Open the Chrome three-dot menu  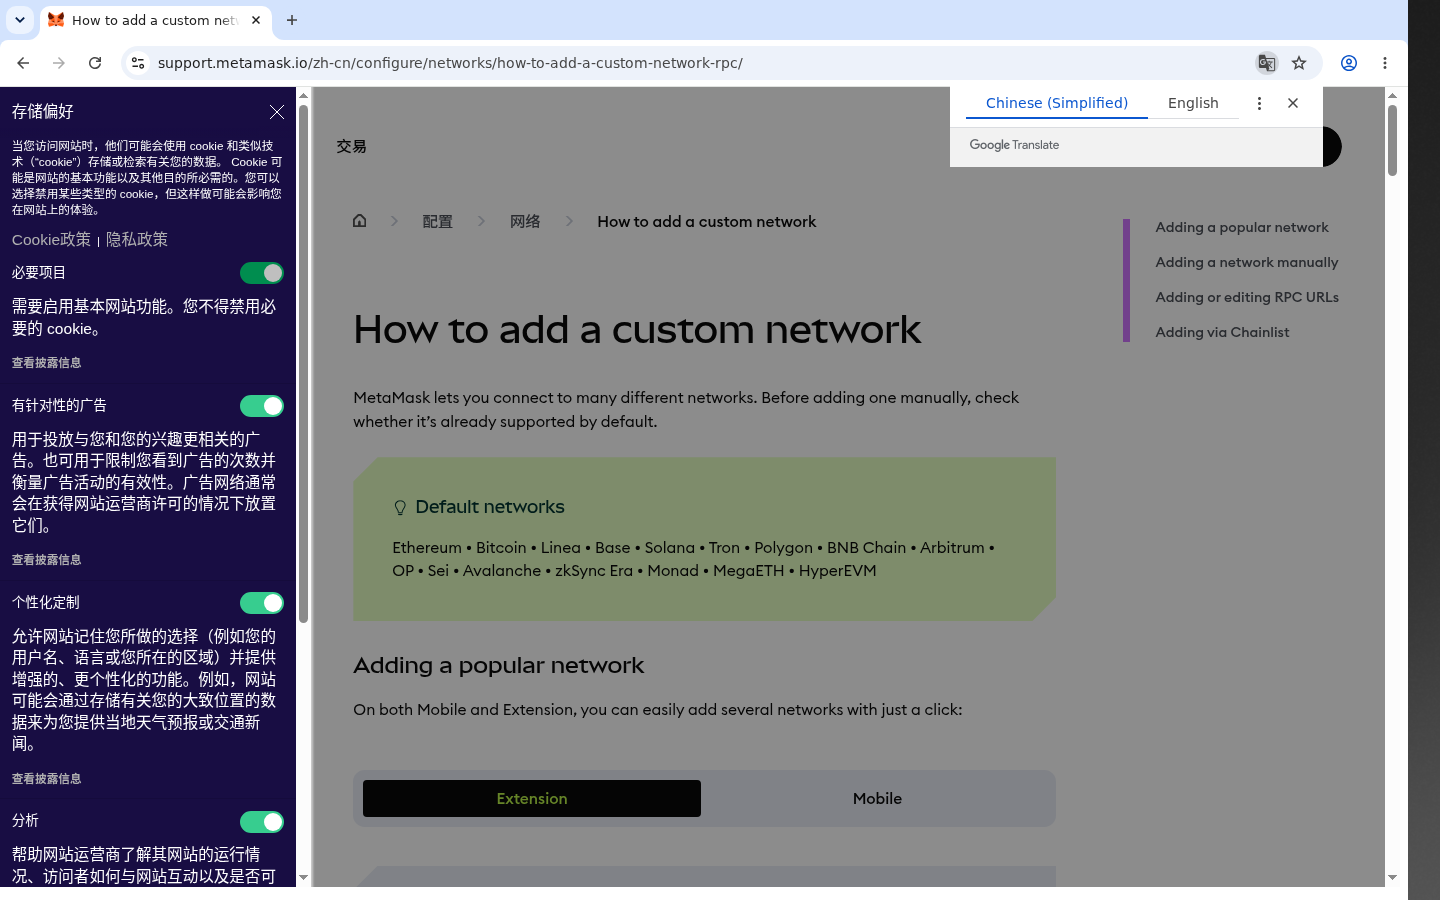1385,63
